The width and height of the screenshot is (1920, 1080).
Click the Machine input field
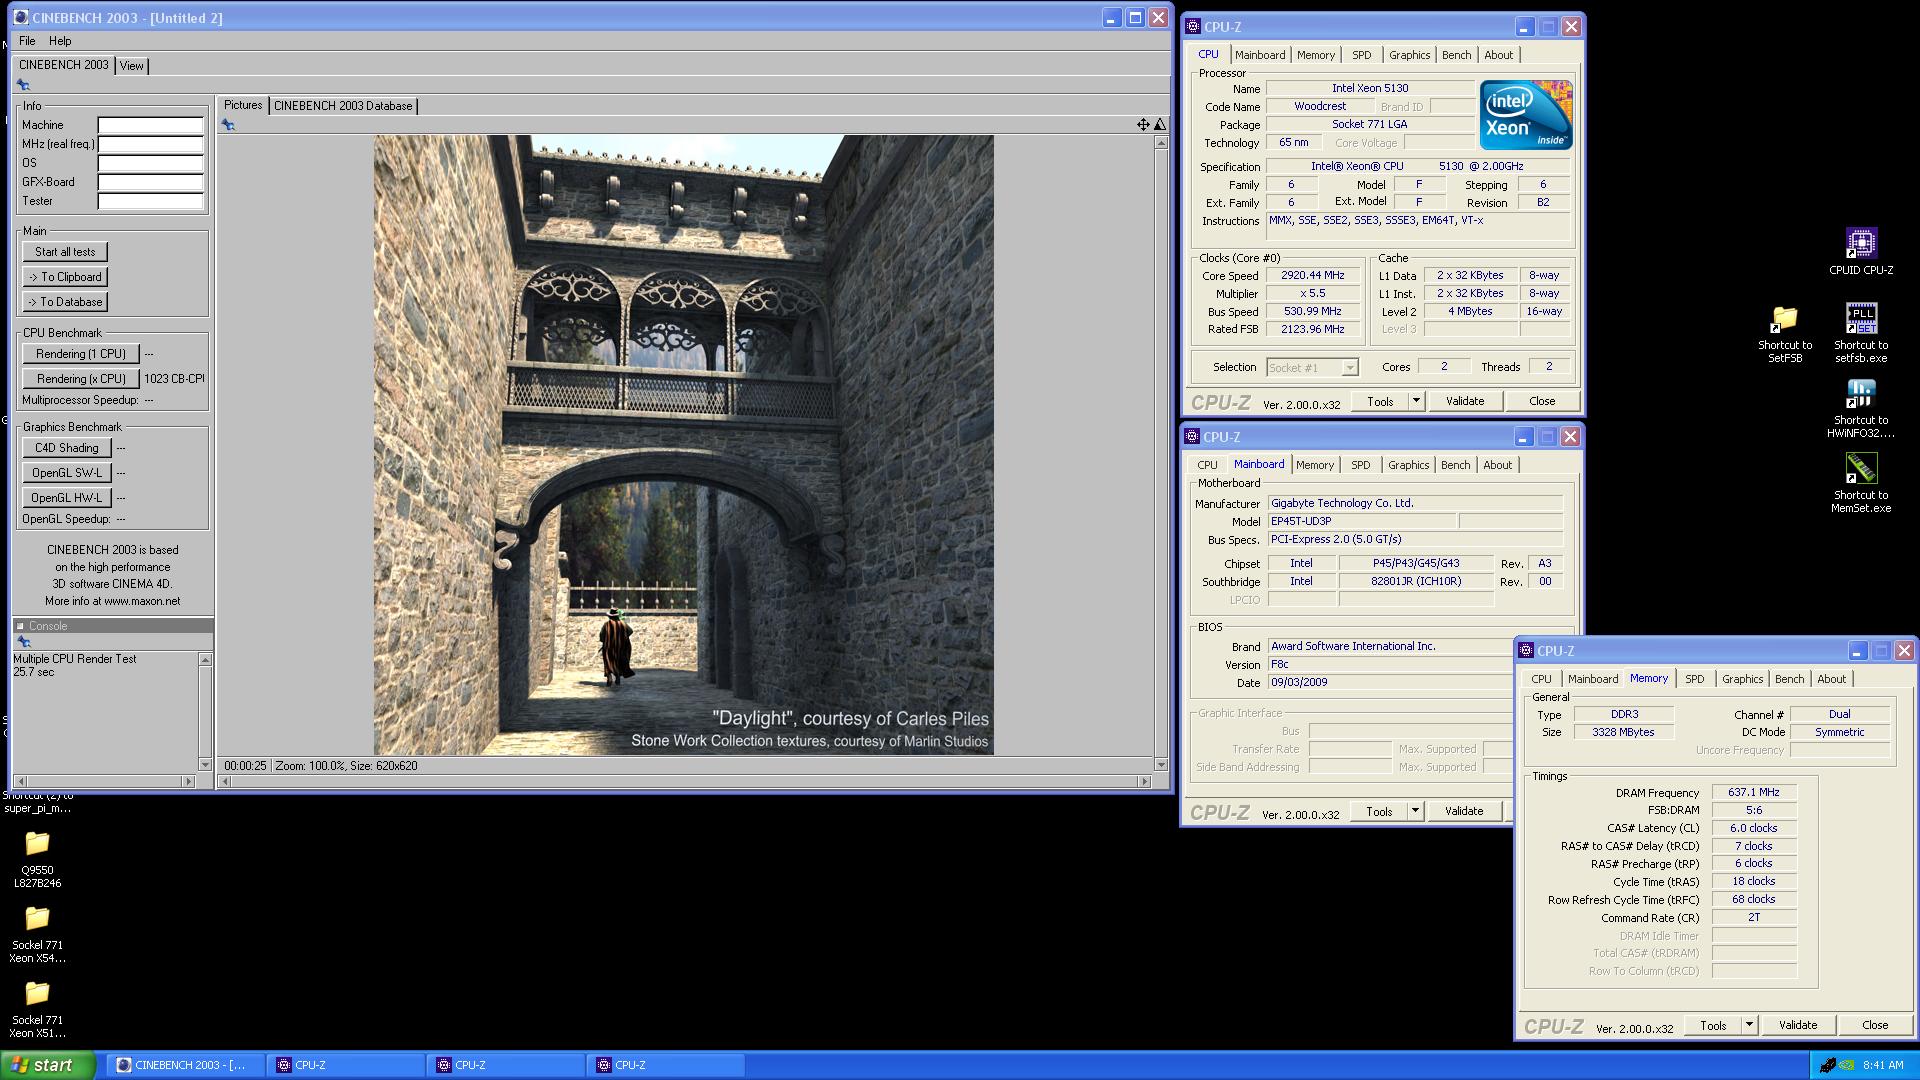click(151, 125)
